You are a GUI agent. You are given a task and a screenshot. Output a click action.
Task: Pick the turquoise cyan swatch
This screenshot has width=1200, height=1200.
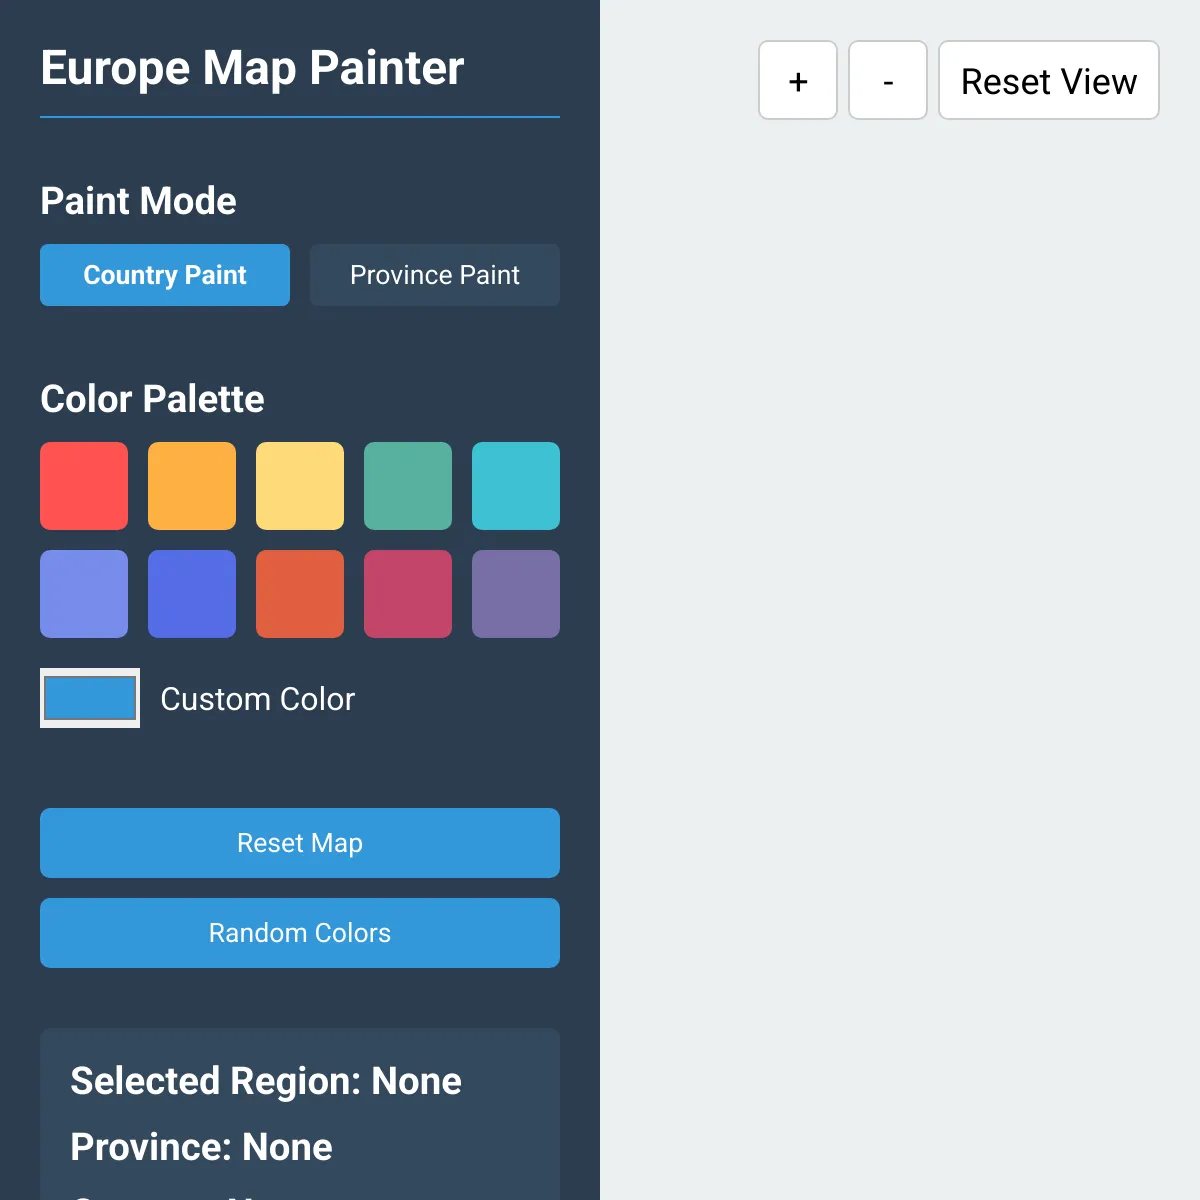[x=516, y=486]
